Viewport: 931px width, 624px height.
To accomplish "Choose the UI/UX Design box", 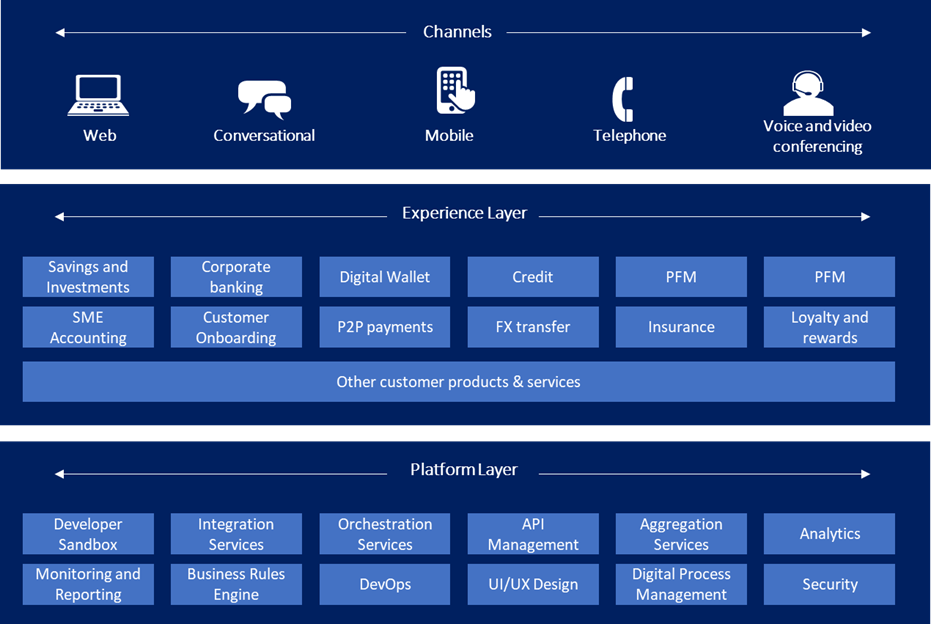I will click(x=533, y=584).
